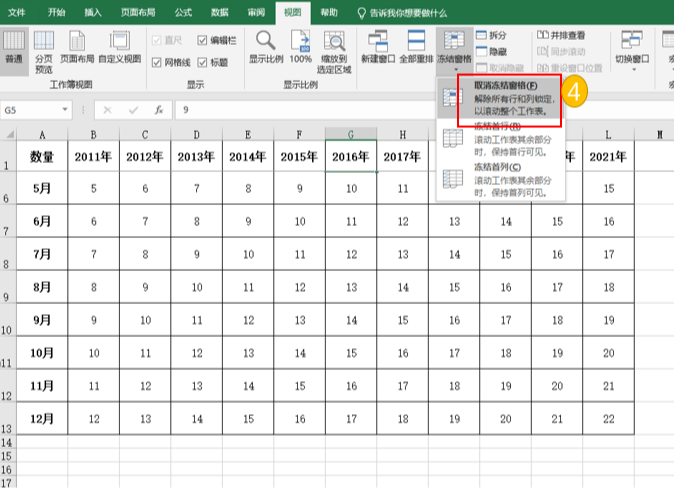Click the formula bar confirm checkmark icon

coord(133,110)
